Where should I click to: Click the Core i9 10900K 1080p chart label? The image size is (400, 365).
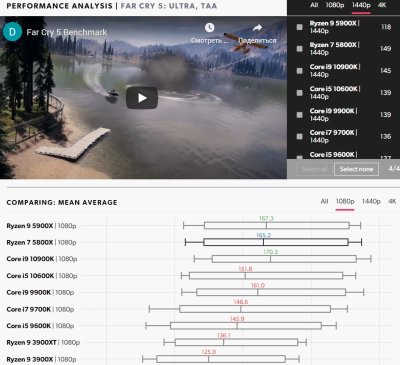tap(42, 259)
